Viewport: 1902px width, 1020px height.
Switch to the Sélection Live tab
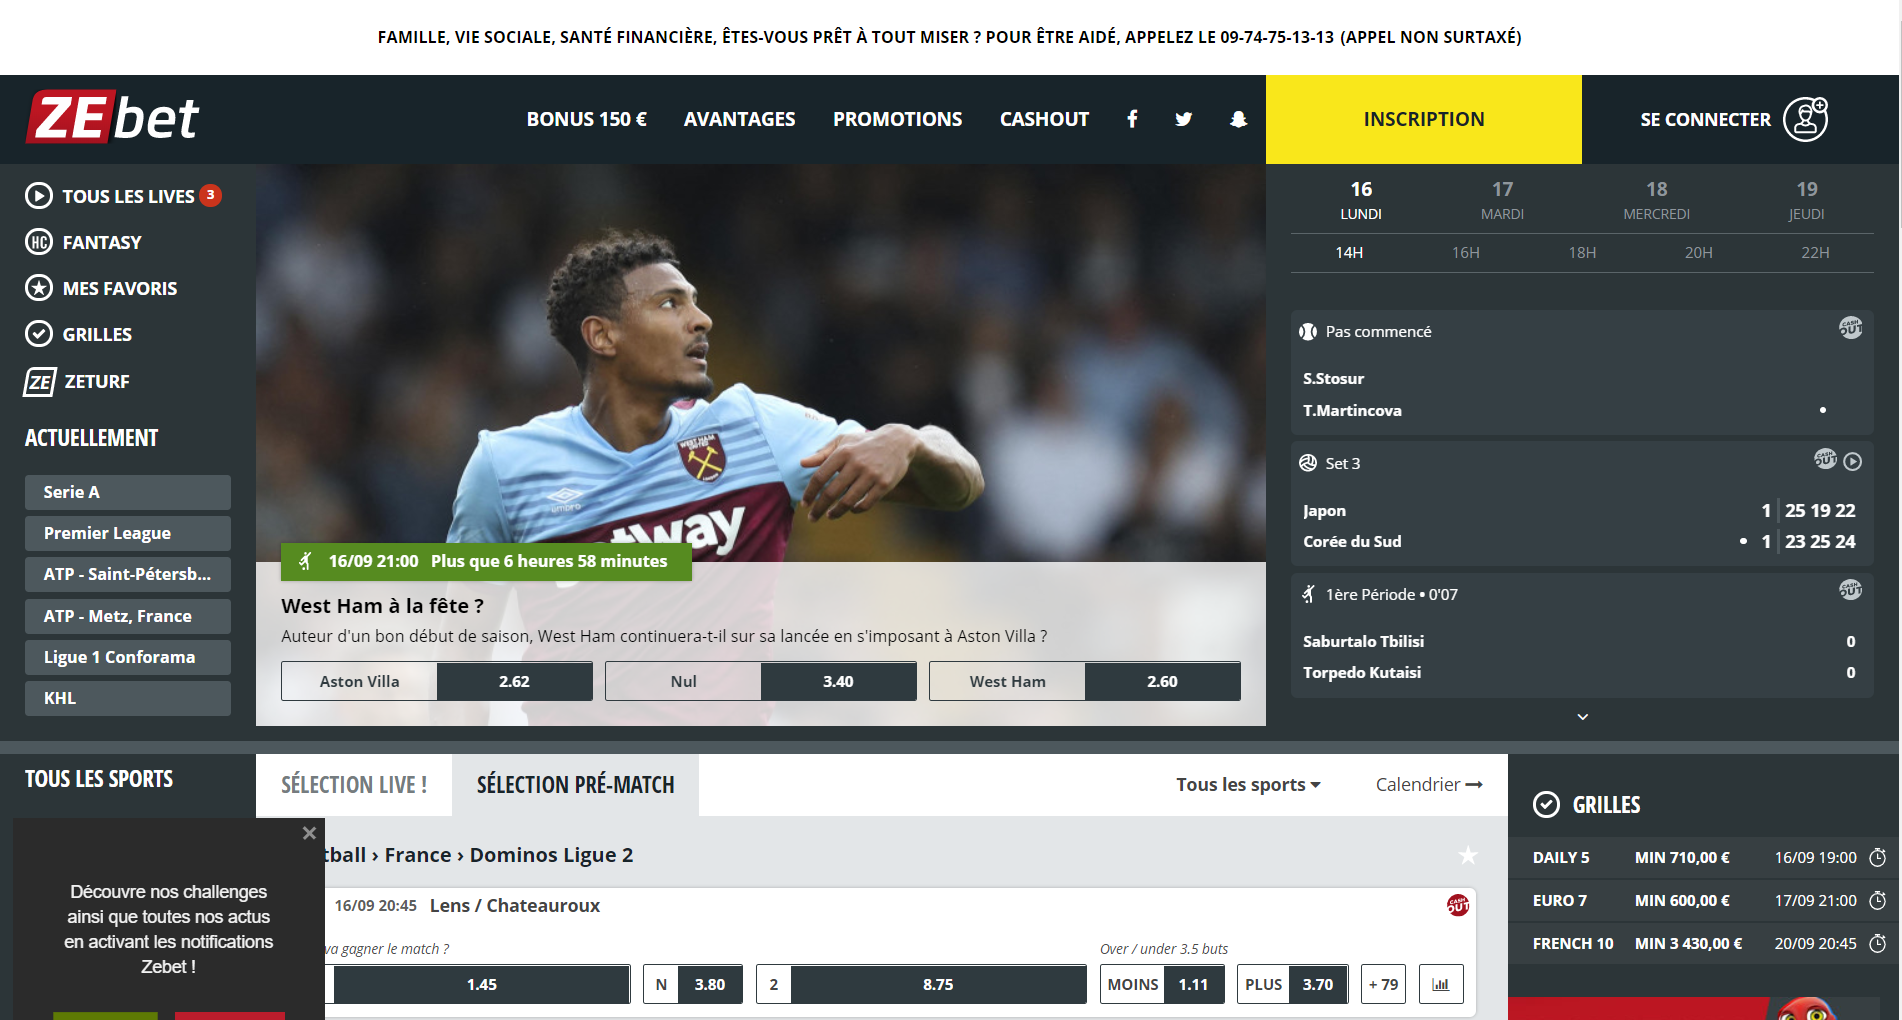(354, 785)
